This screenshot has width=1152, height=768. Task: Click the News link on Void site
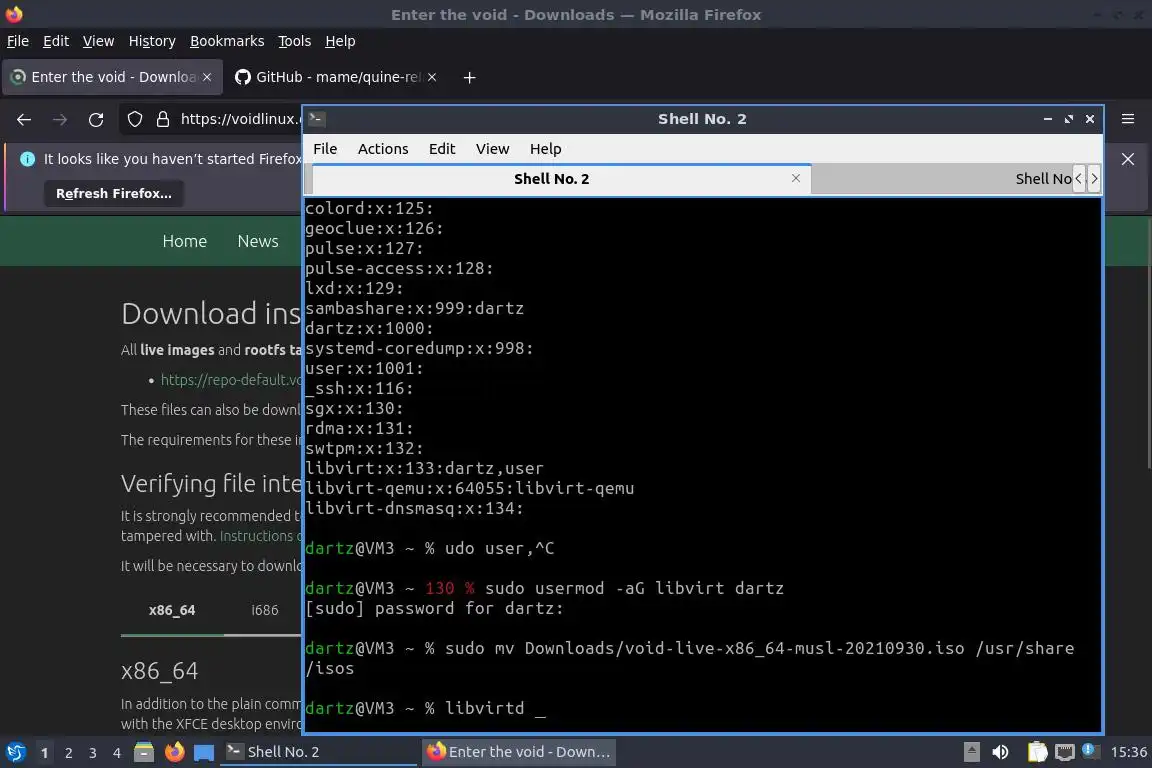point(258,241)
